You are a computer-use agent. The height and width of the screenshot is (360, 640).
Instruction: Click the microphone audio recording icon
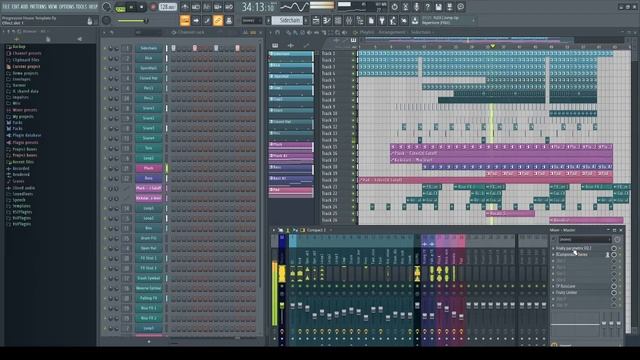coord(416,7)
